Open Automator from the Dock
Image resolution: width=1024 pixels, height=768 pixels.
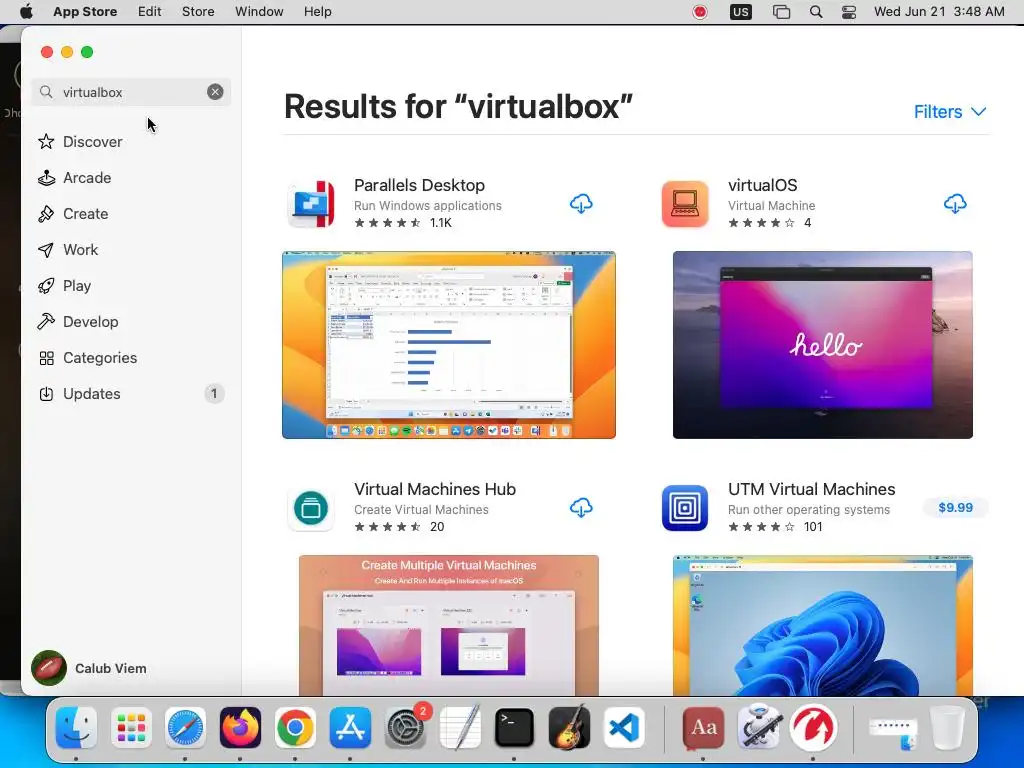758,727
